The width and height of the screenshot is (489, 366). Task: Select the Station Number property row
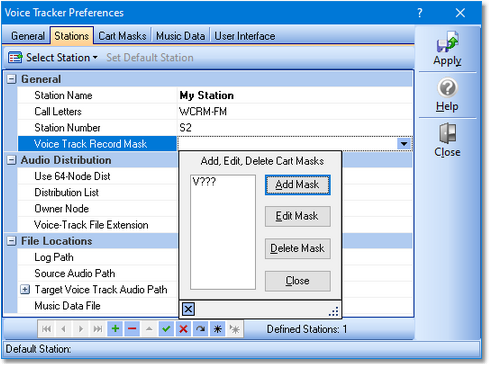(97, 128)
